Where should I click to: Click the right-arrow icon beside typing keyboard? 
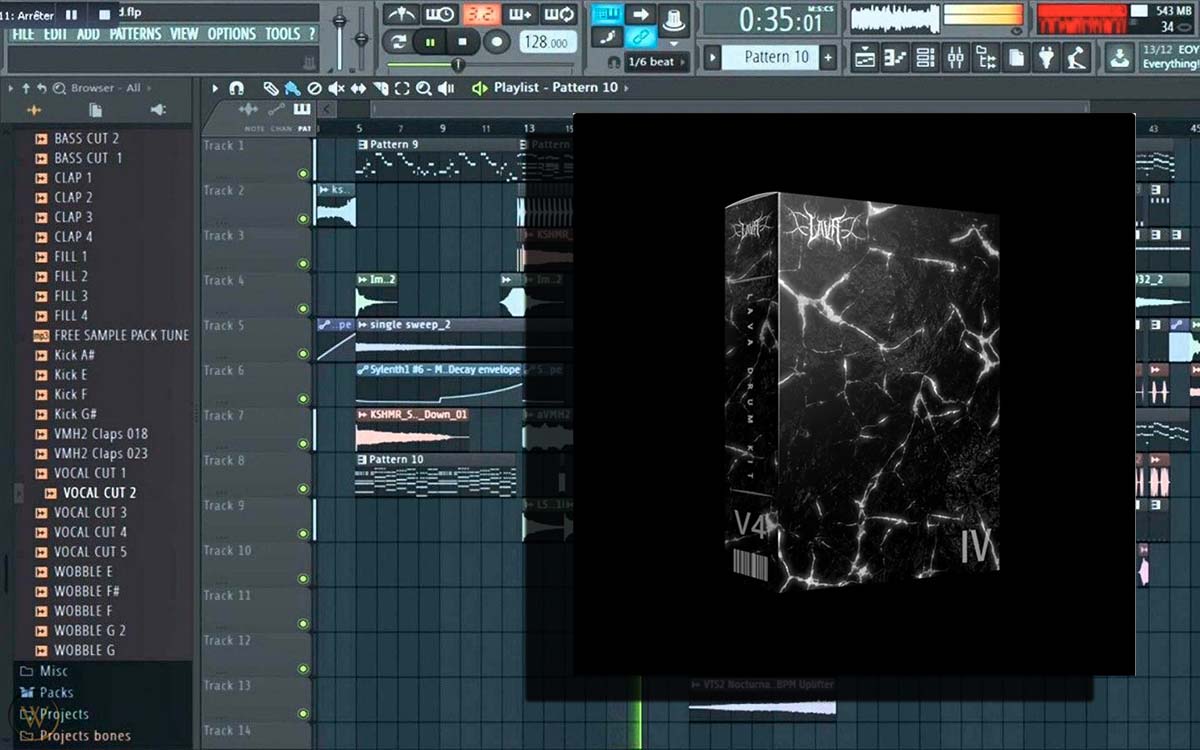tap(641, 15)
